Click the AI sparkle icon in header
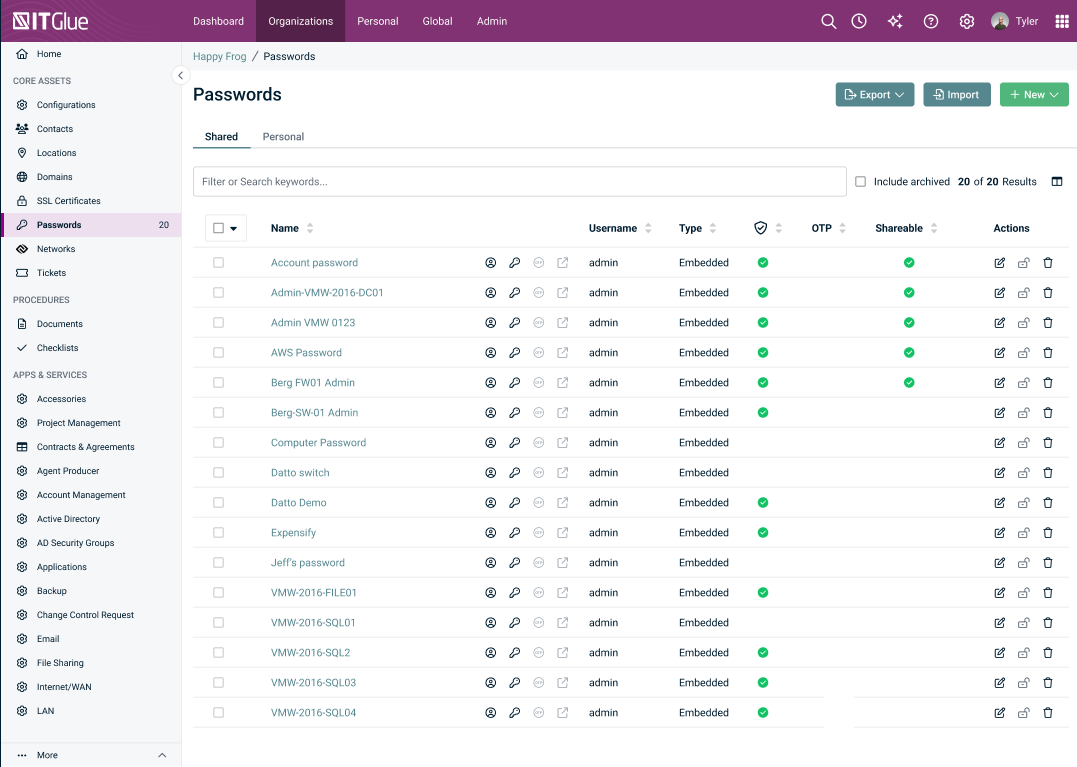 pos(894,21)
